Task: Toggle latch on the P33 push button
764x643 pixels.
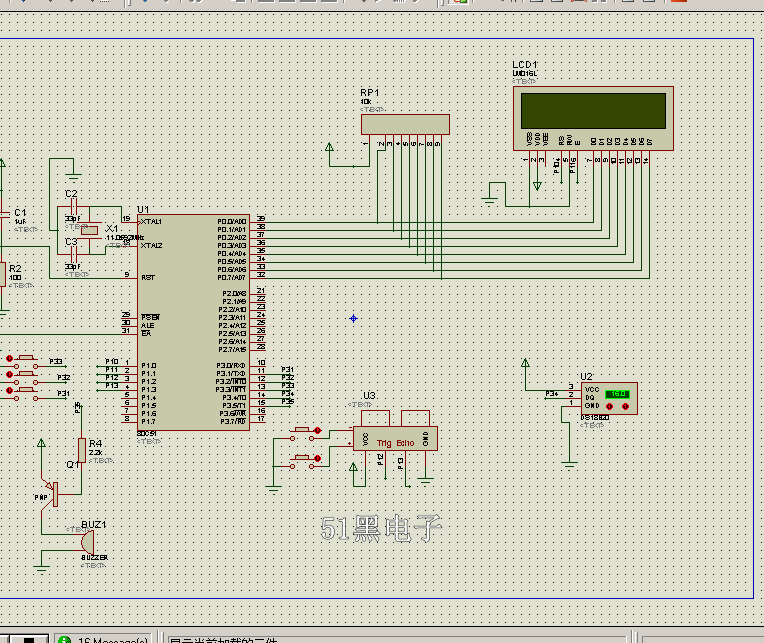Action: coord(9,359)
